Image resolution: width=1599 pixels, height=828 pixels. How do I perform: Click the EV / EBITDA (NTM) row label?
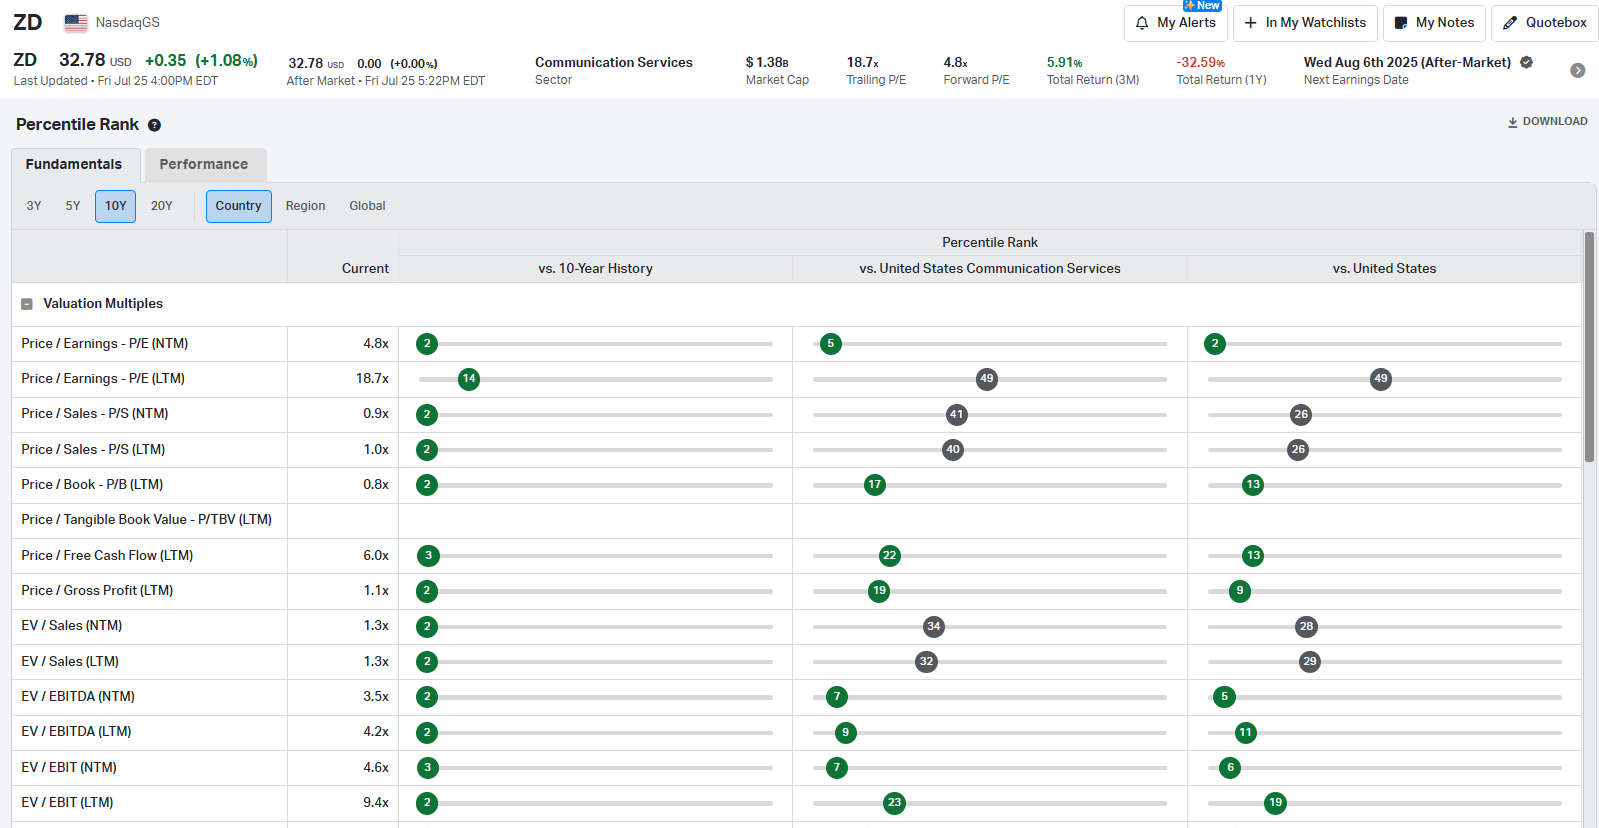(78, 697)
